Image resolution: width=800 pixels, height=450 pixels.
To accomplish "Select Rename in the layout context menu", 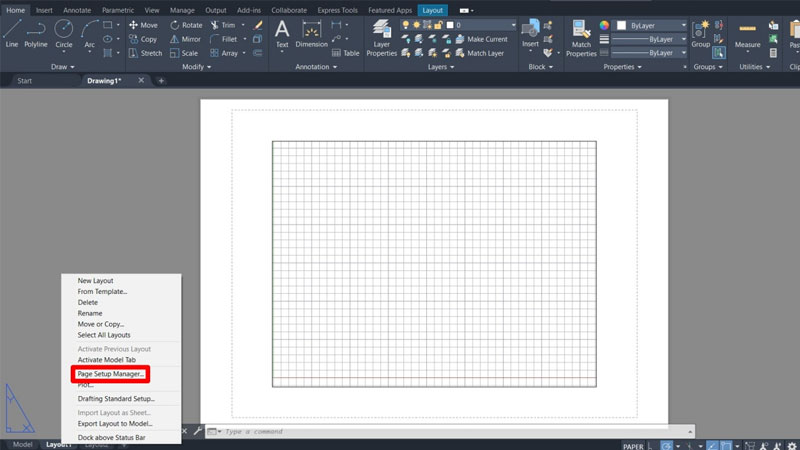I will (x=90, y=313).
